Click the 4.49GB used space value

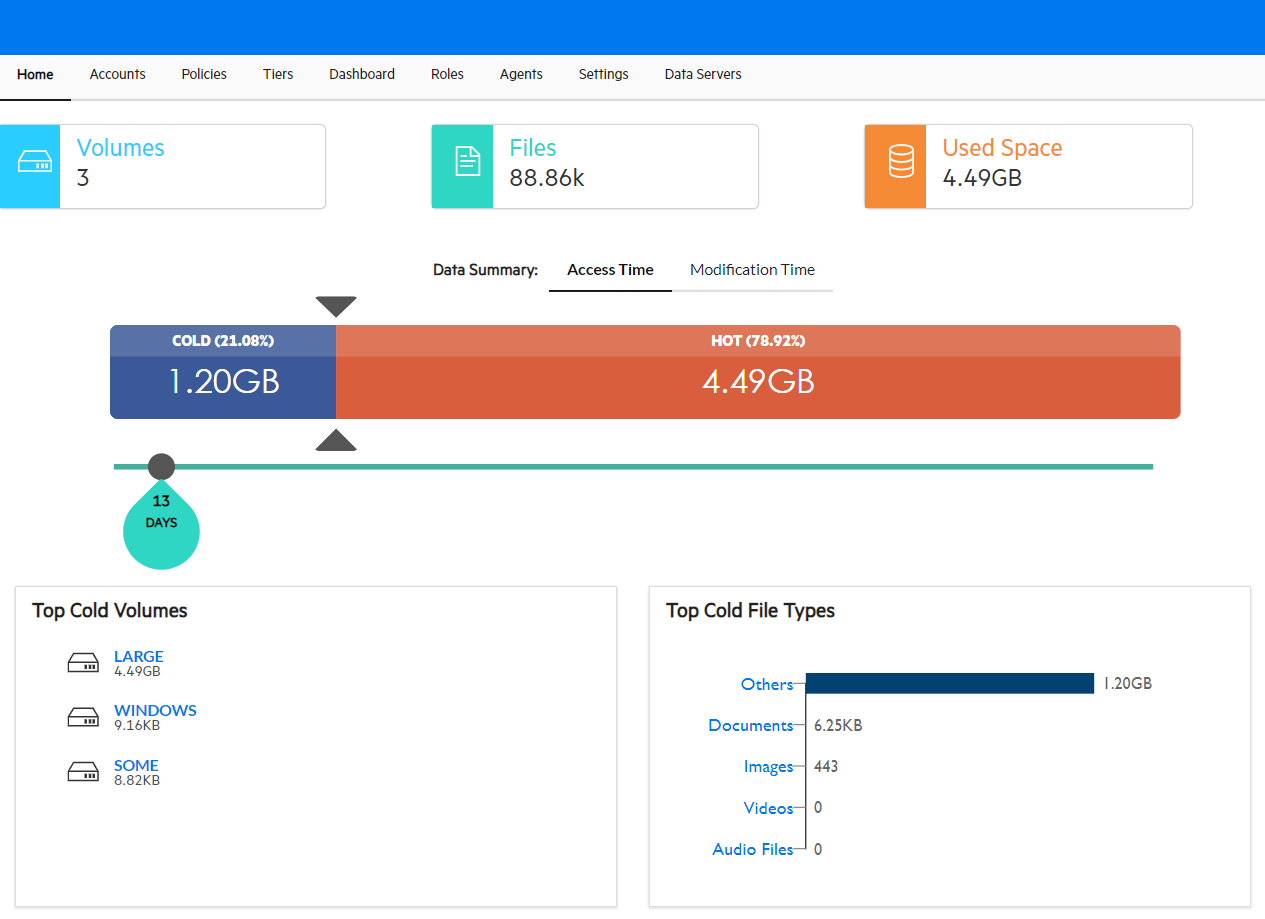pos(982,178)
